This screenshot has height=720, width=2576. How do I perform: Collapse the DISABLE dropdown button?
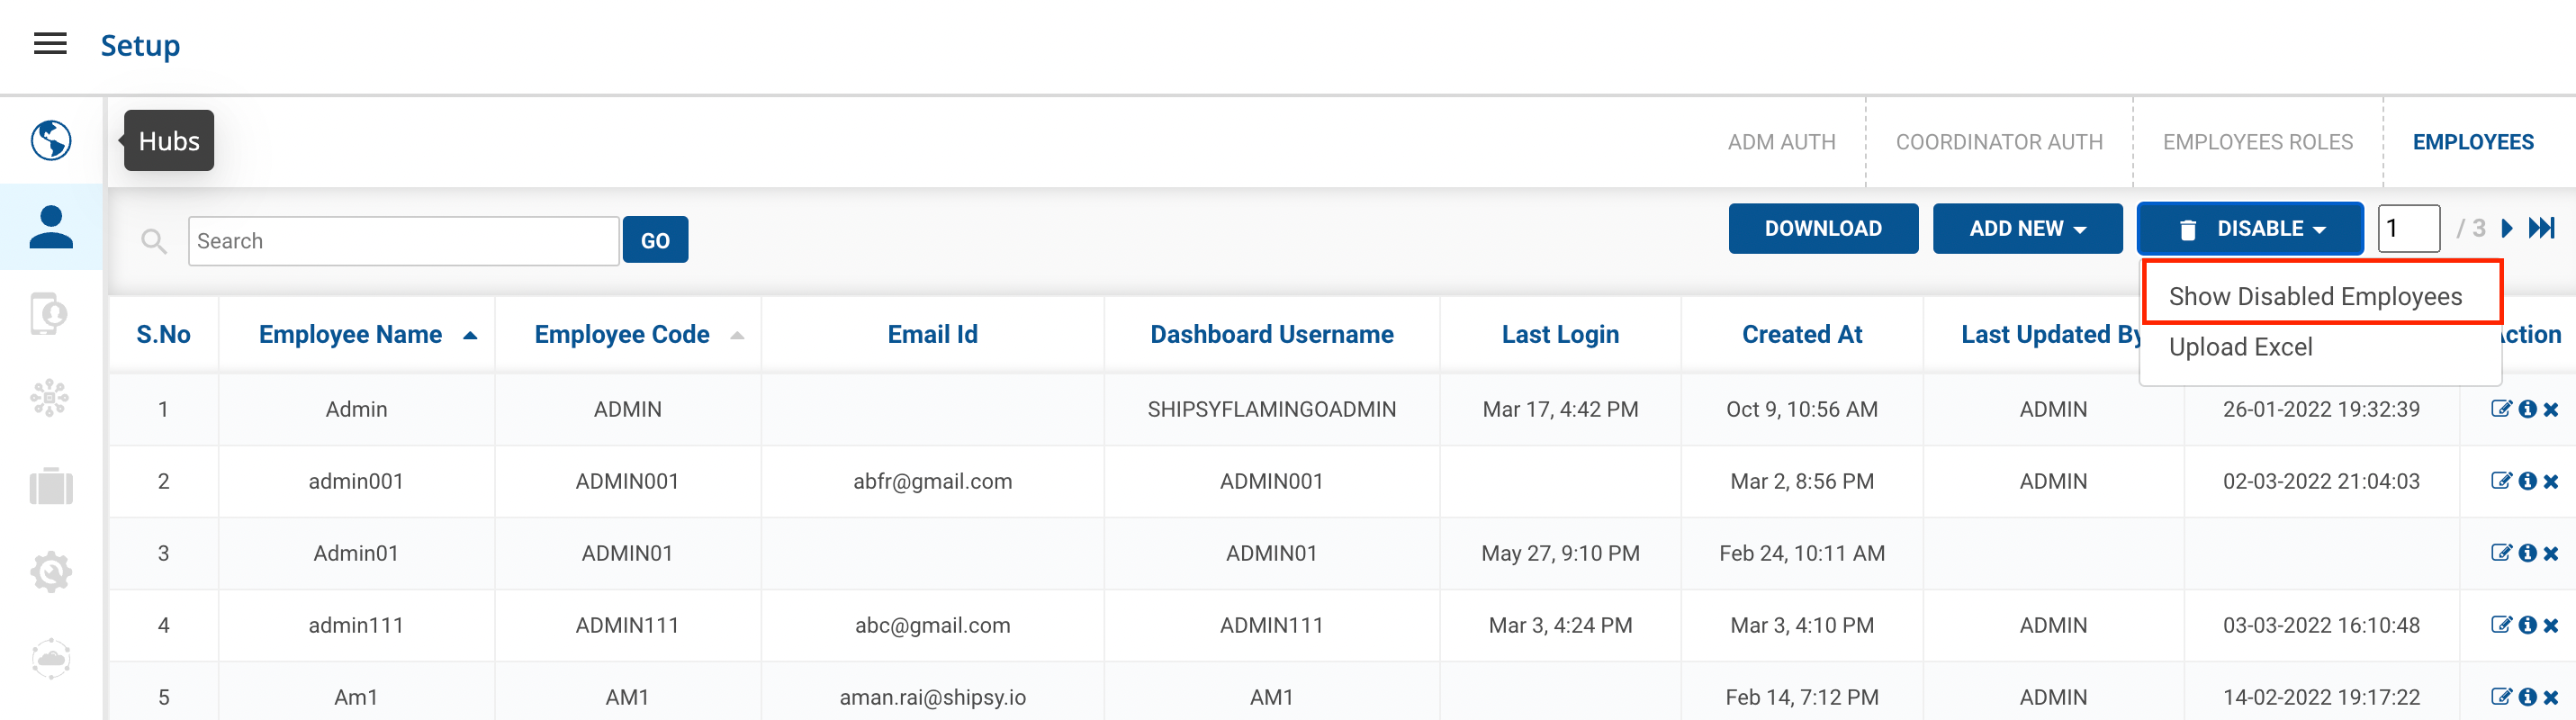(2250, 228)
